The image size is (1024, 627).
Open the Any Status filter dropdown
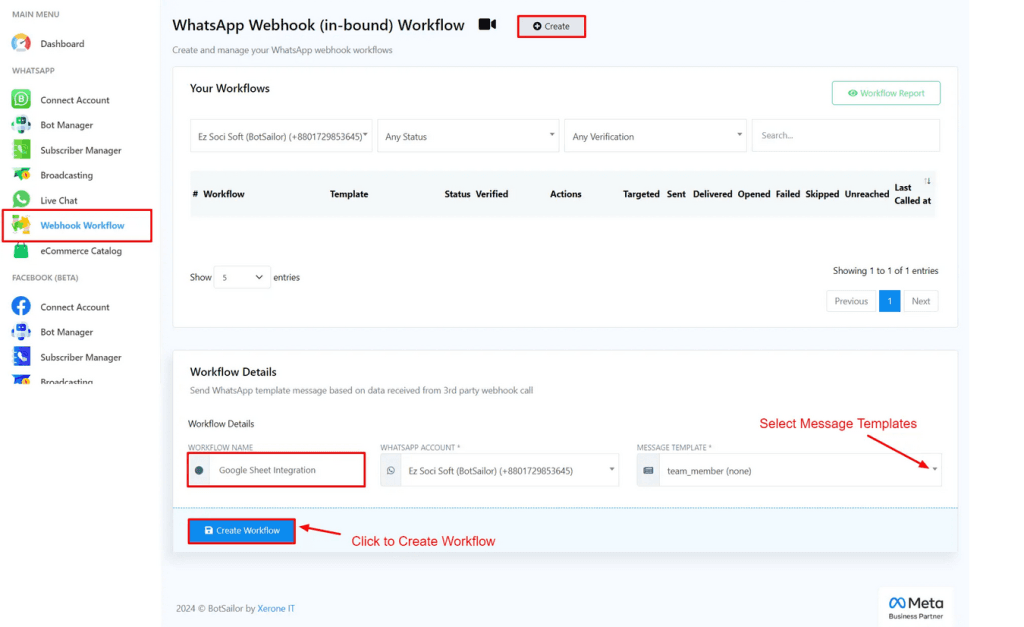(467, 136)
